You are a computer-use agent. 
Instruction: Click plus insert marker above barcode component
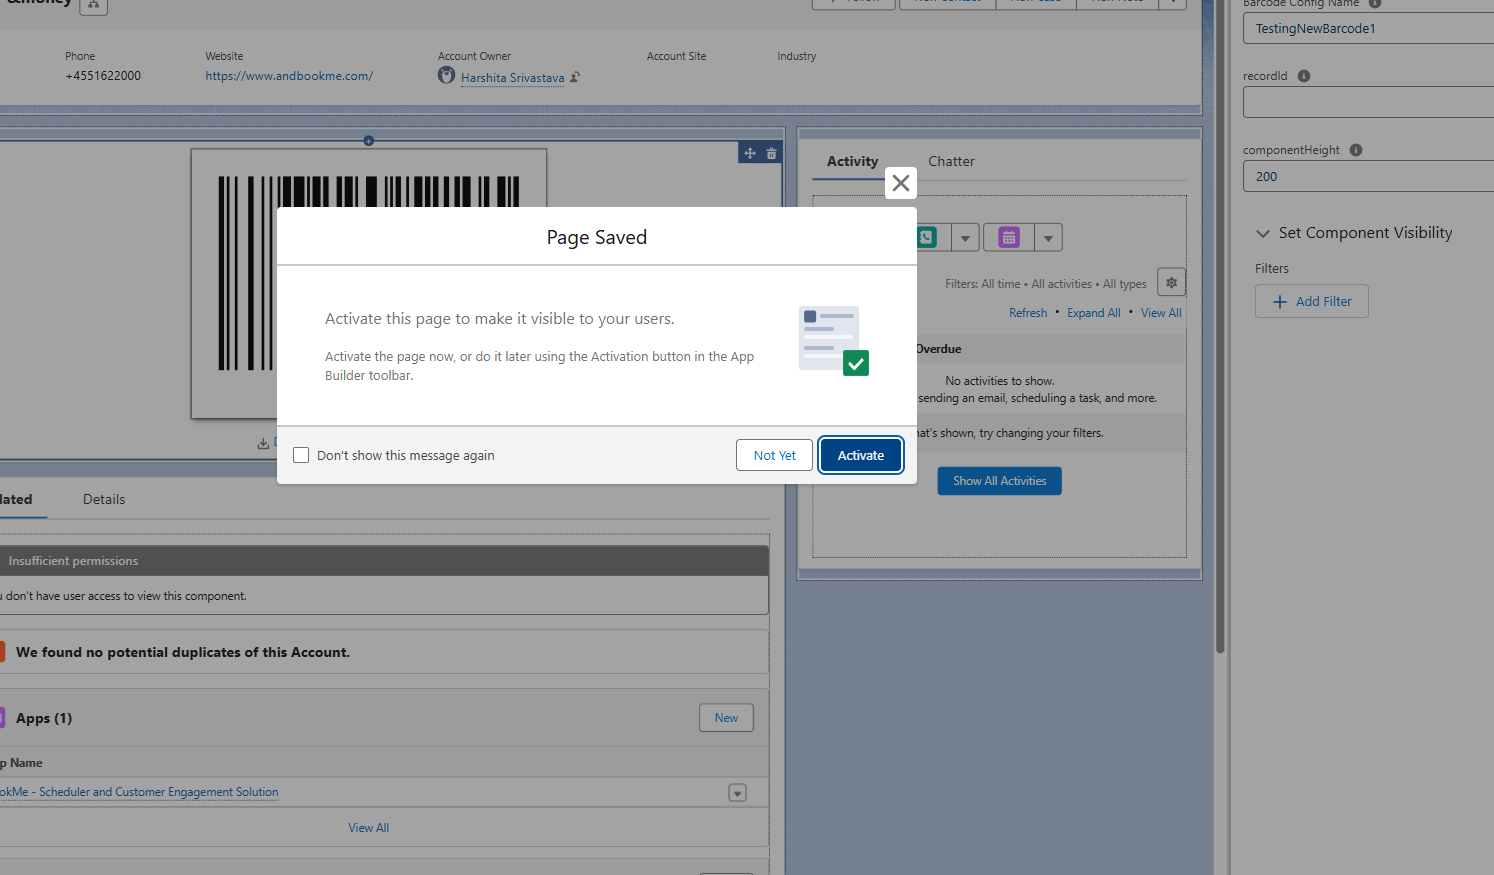(369, 141)
